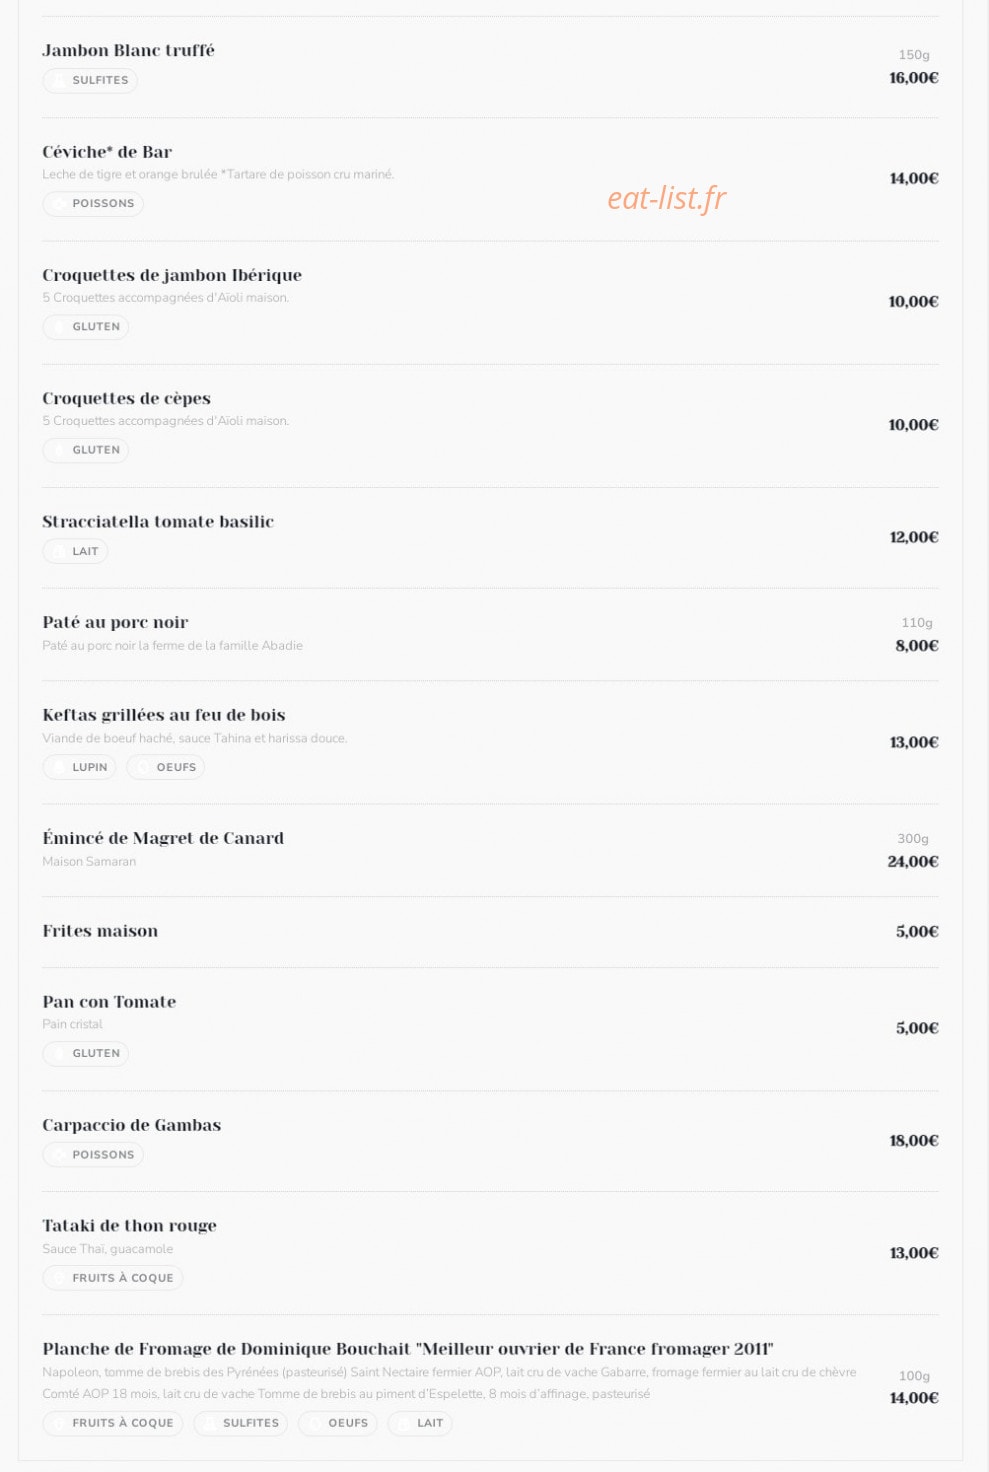Click the 24,00€ price of Magret de Canard
The height and width of the screenshot is (1472, 989).
pyautogui.click(x=913, y=861)
